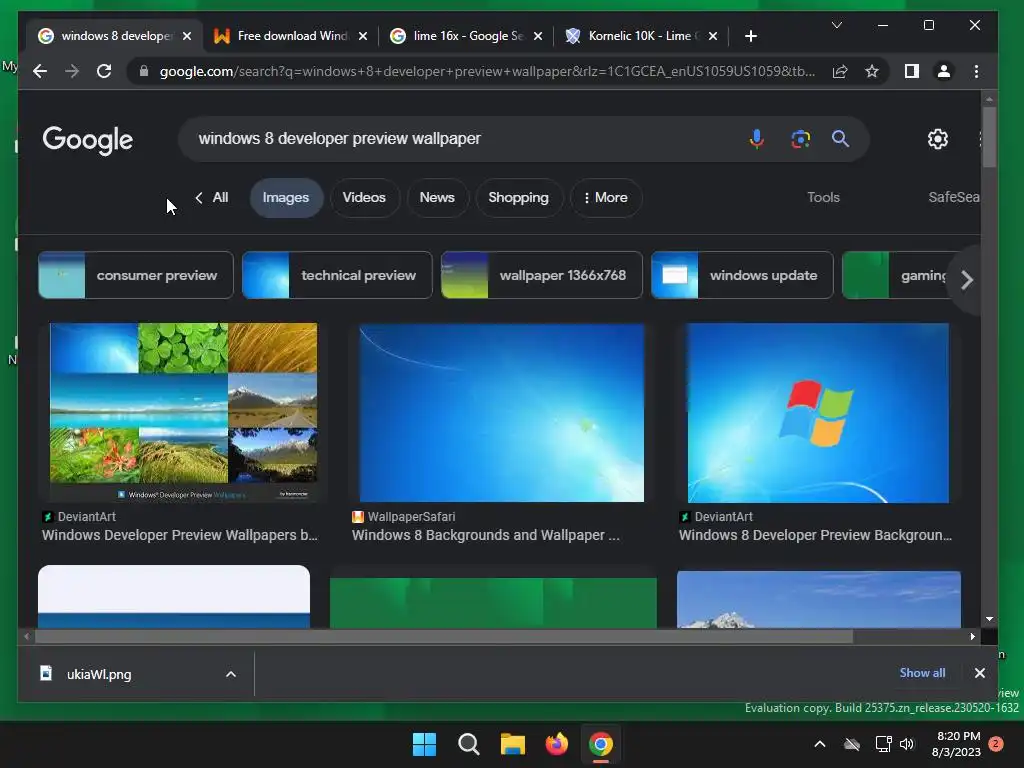Open Windows taskbar Search
1024x768 pixels.
tap(468, 744)
